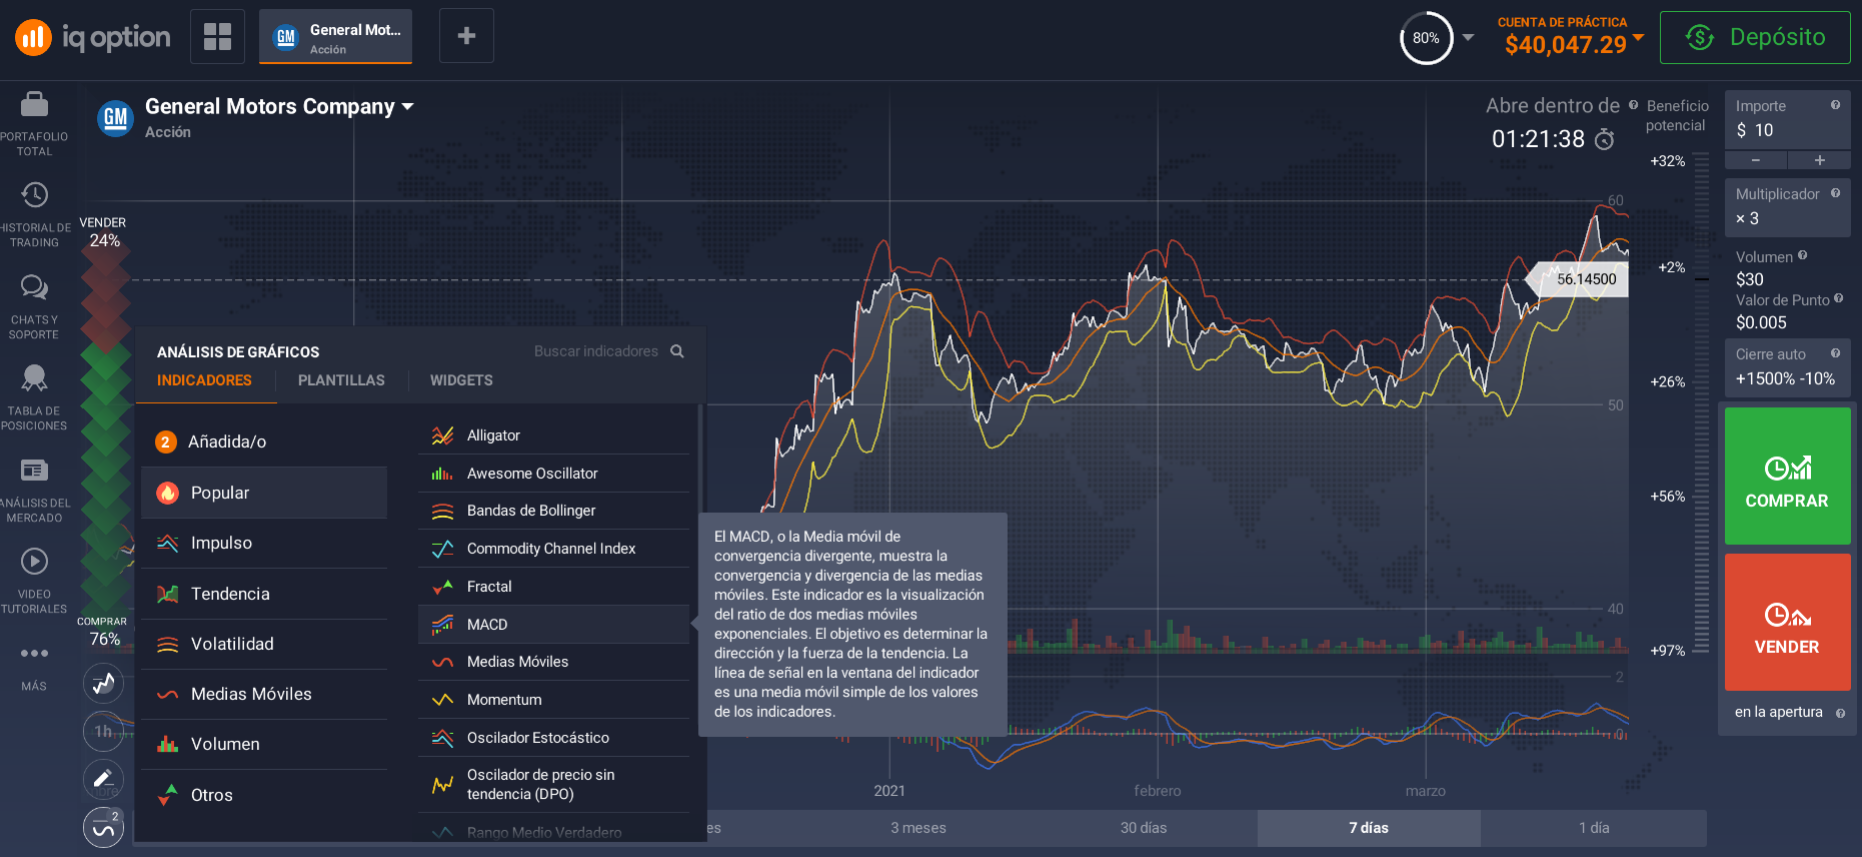Open the 1h candle interval selector

click(104, 731)
